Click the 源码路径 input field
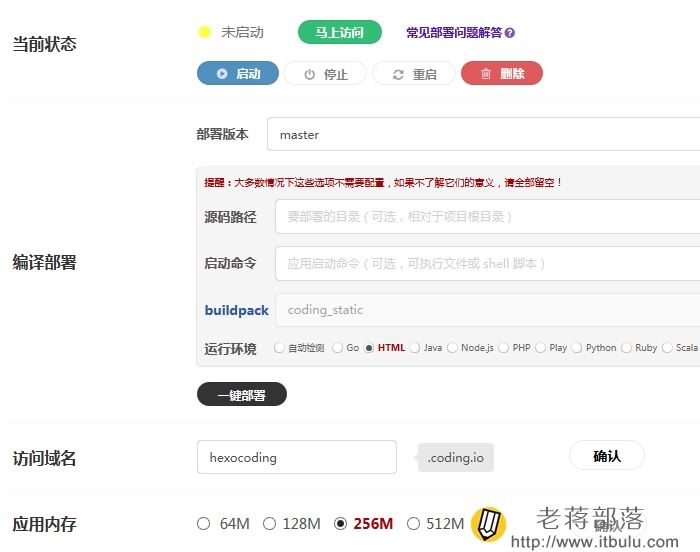 (487, 217)
